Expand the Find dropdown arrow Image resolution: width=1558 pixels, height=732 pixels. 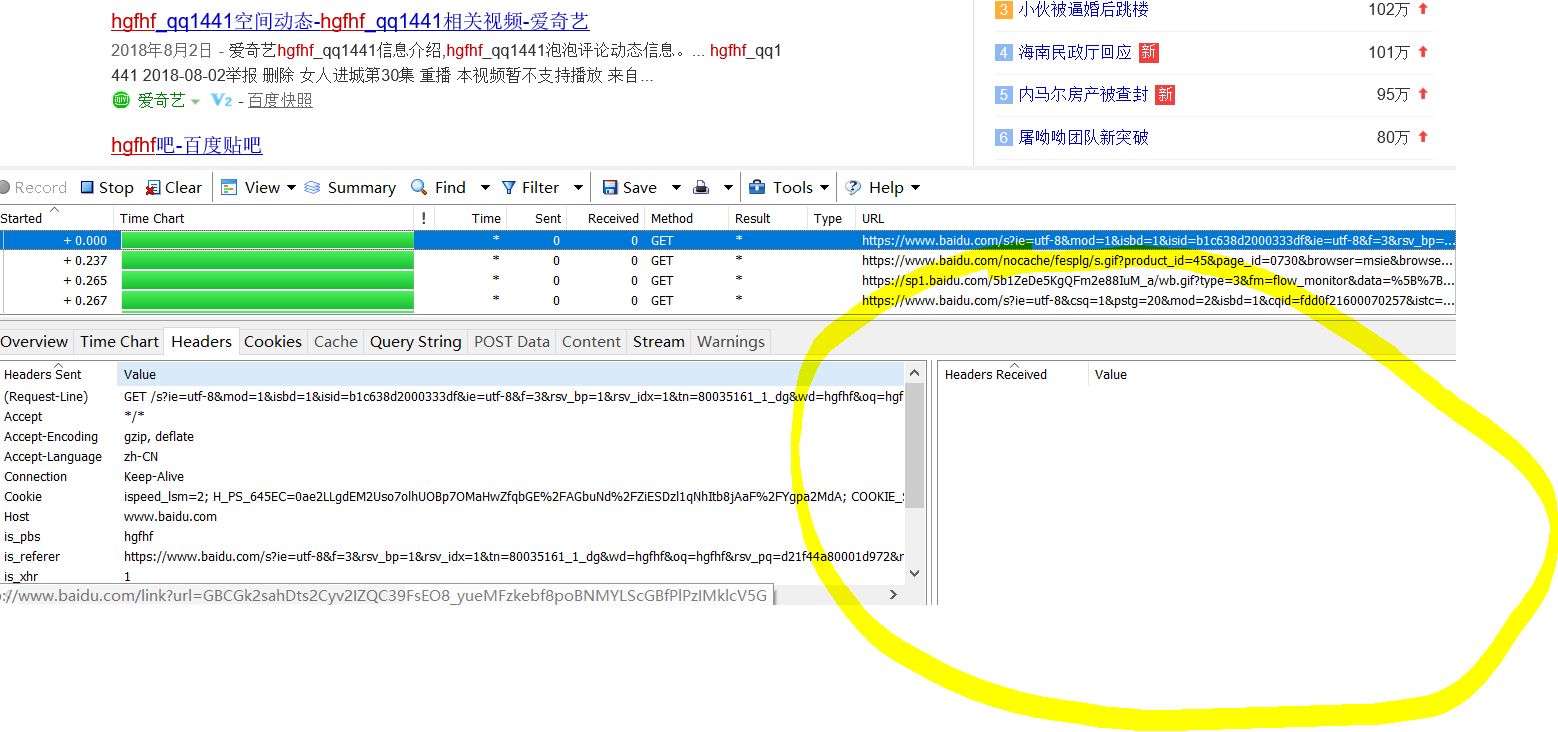(485, 188)
